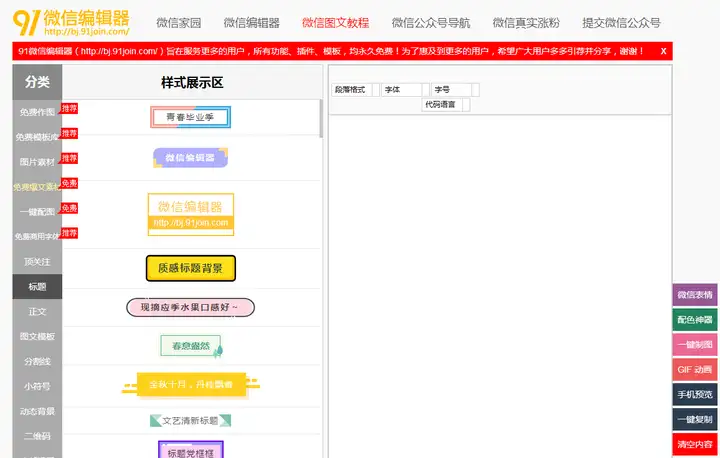Click the GIF 动画 button
720x458 pixels.
[x=695, y=369]
